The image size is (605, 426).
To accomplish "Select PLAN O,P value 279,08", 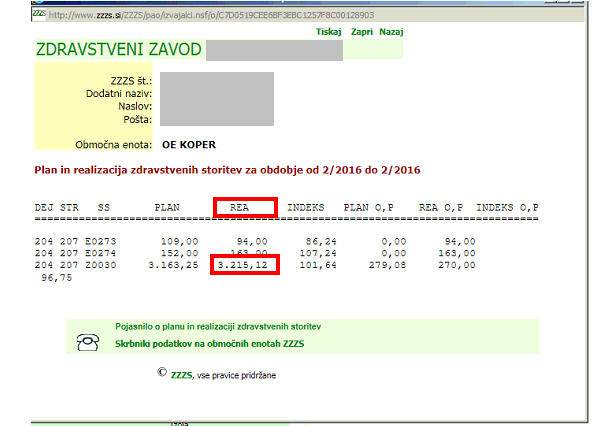I will [387, 265].
